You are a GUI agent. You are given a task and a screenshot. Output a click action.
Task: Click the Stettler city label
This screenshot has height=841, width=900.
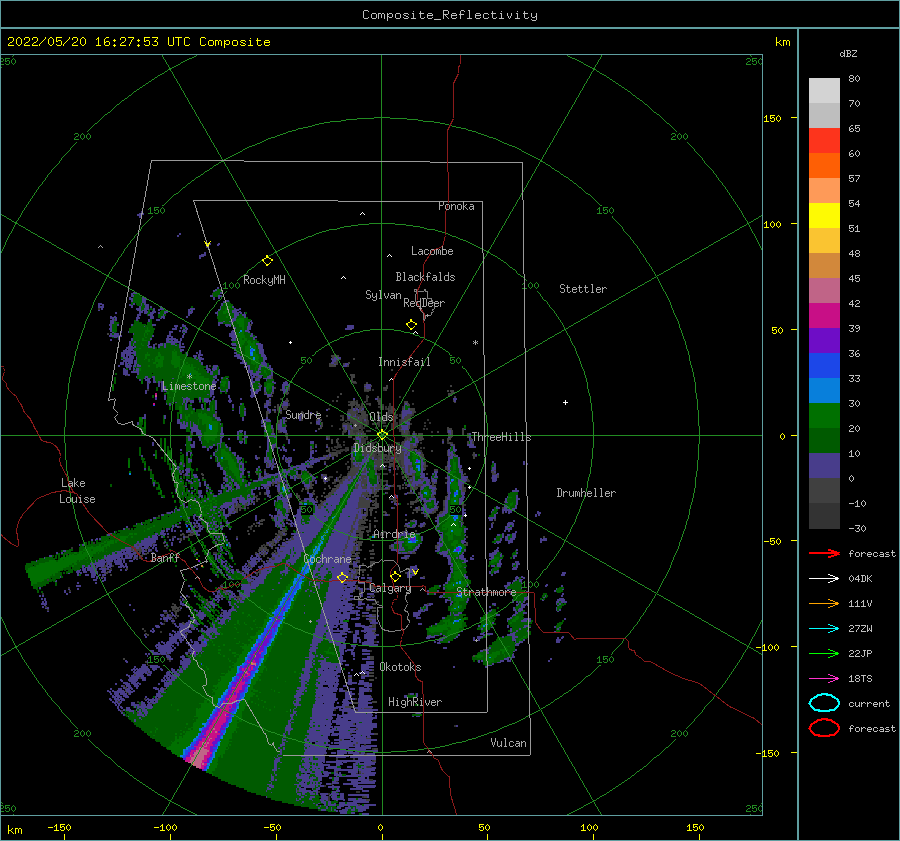point(583,289)
